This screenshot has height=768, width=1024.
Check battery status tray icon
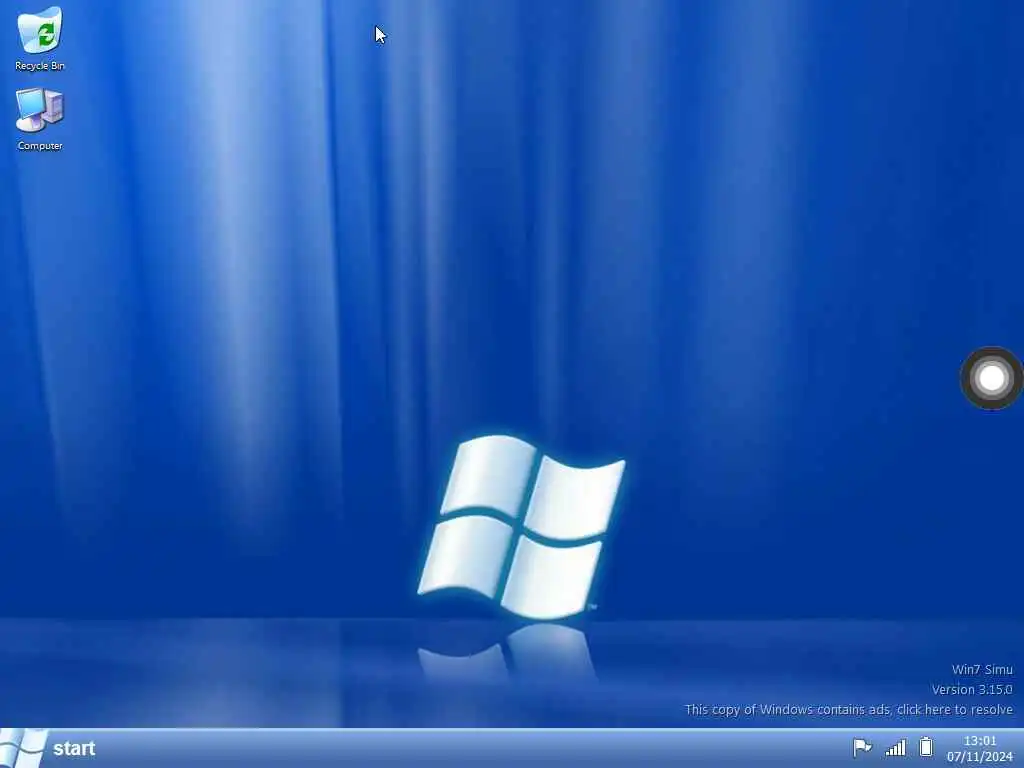click(x=926, y=746)
